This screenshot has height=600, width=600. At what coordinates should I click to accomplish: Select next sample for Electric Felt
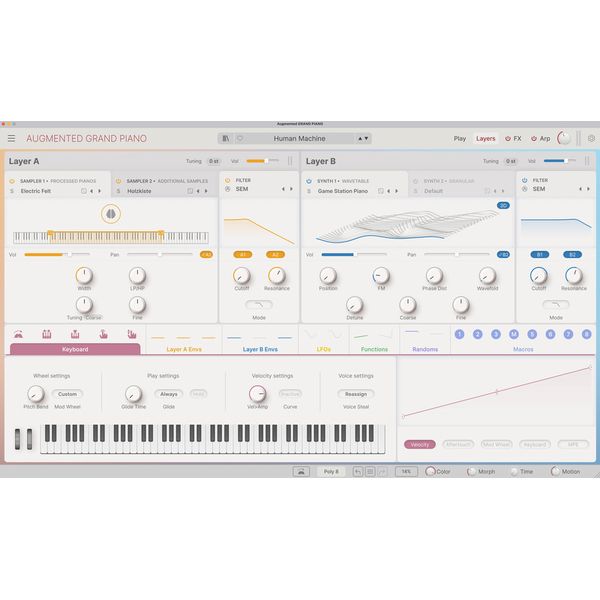point(99,191)
